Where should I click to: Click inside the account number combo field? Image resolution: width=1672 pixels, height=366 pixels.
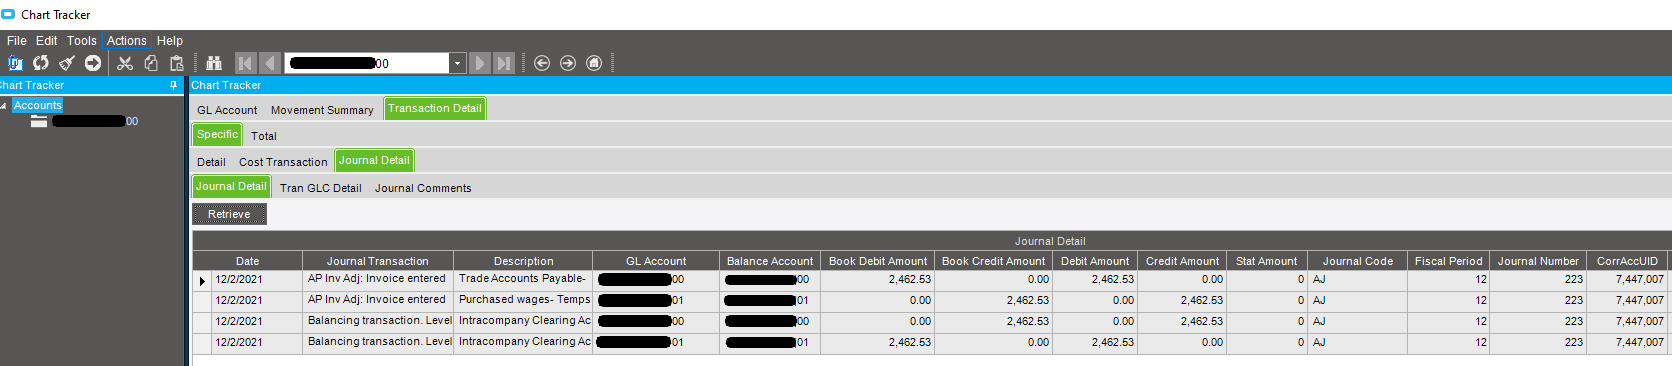click(367, 63)
